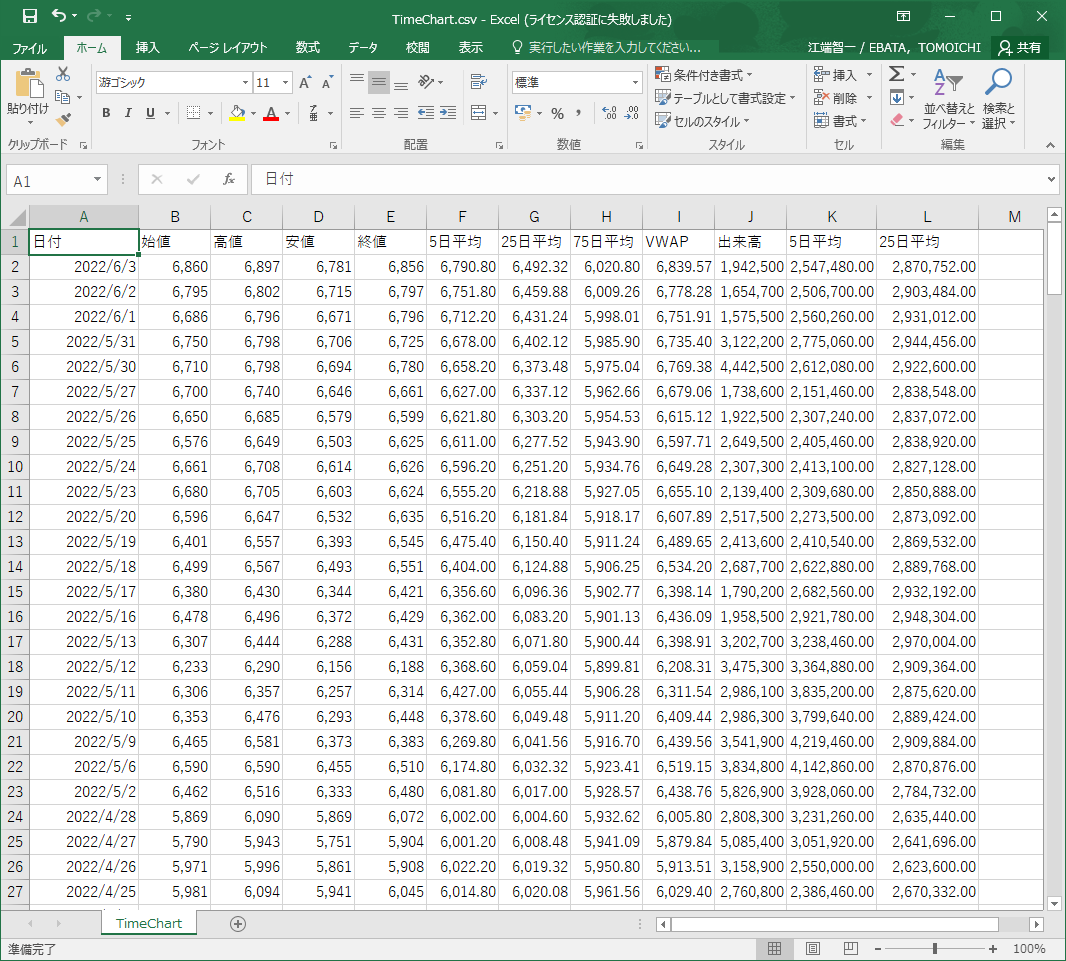Screen dimensions: 1066x961
Task: Open the Name Box dropdown arrow
Action: (97, 180)
